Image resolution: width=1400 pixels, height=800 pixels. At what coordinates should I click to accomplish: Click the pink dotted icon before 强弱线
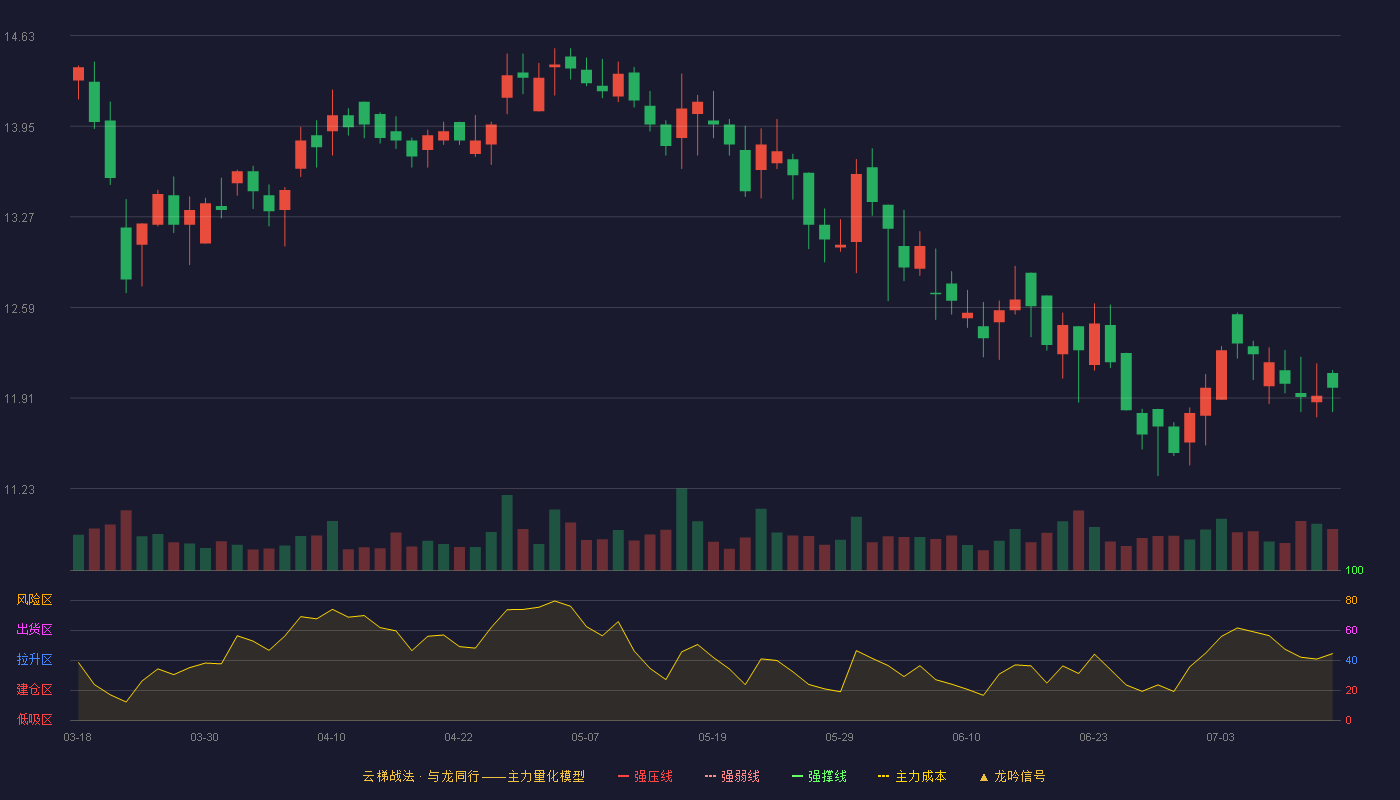click(711, 776)
